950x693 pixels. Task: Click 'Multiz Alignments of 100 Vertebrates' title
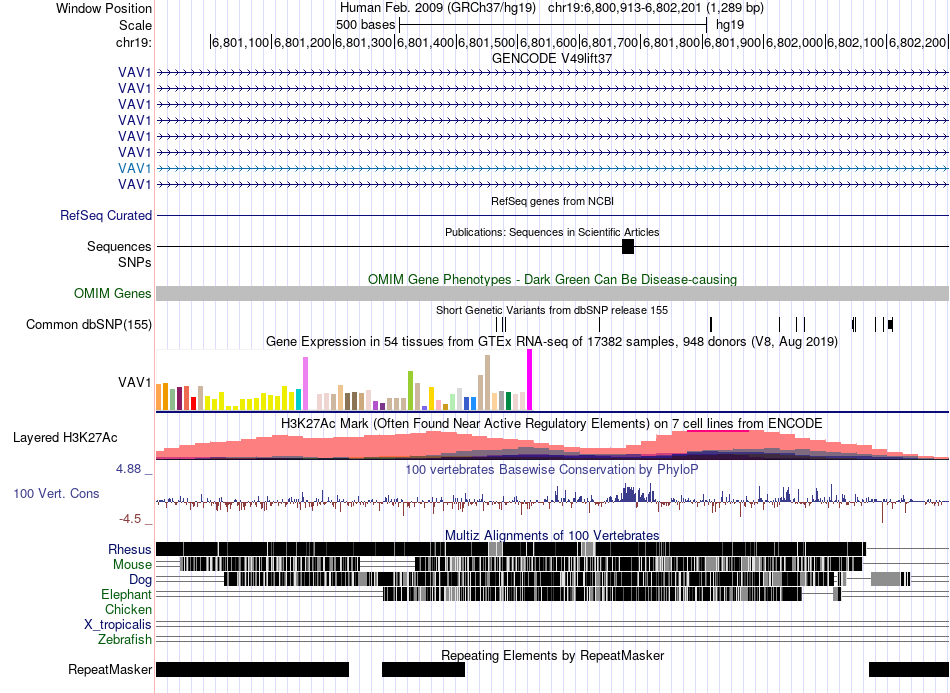pos(552,536)
